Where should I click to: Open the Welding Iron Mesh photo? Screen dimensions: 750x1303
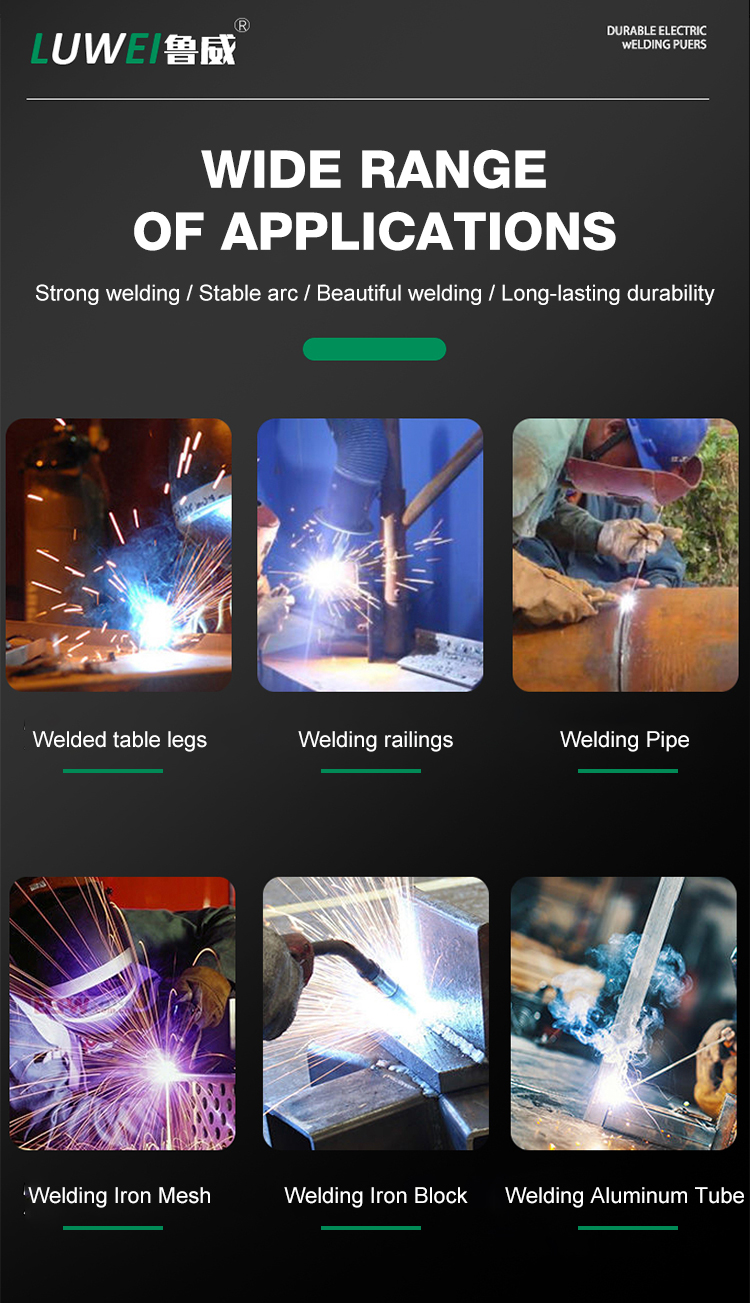(122, 1013)
